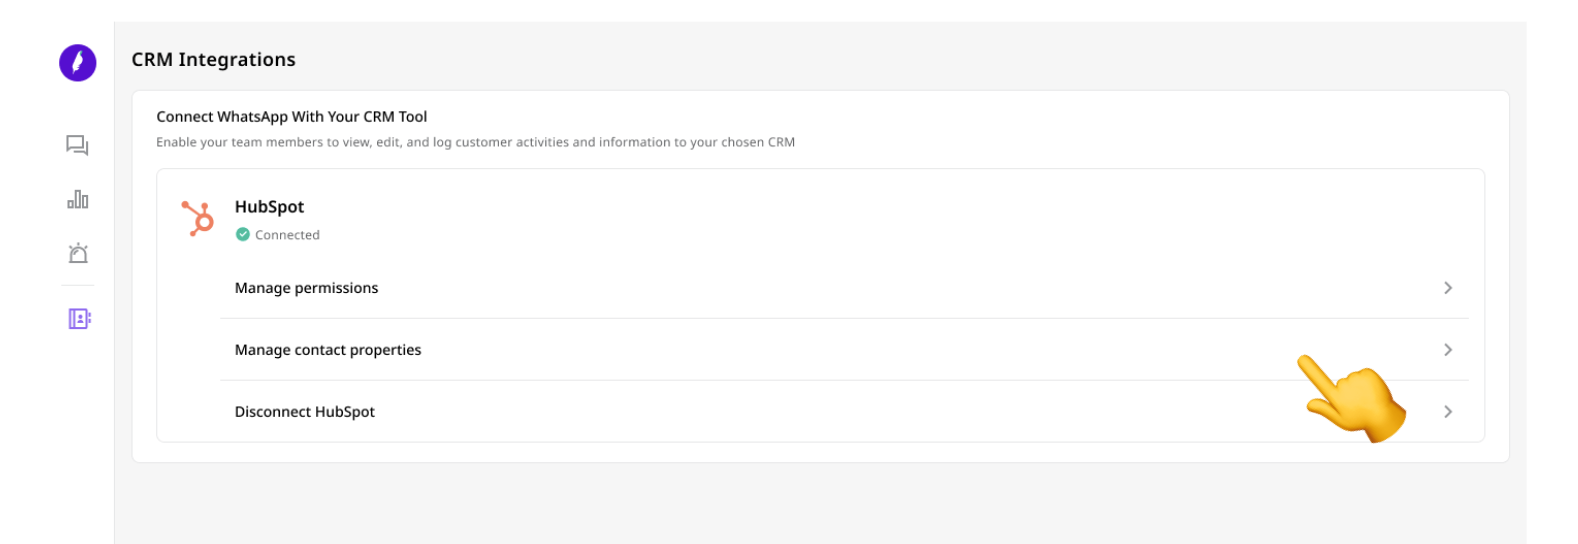Screen dimensions: 1578x544
Task: Click the Disconnect HubSpot chevron arrow
Action: (x=1447, y=412)
